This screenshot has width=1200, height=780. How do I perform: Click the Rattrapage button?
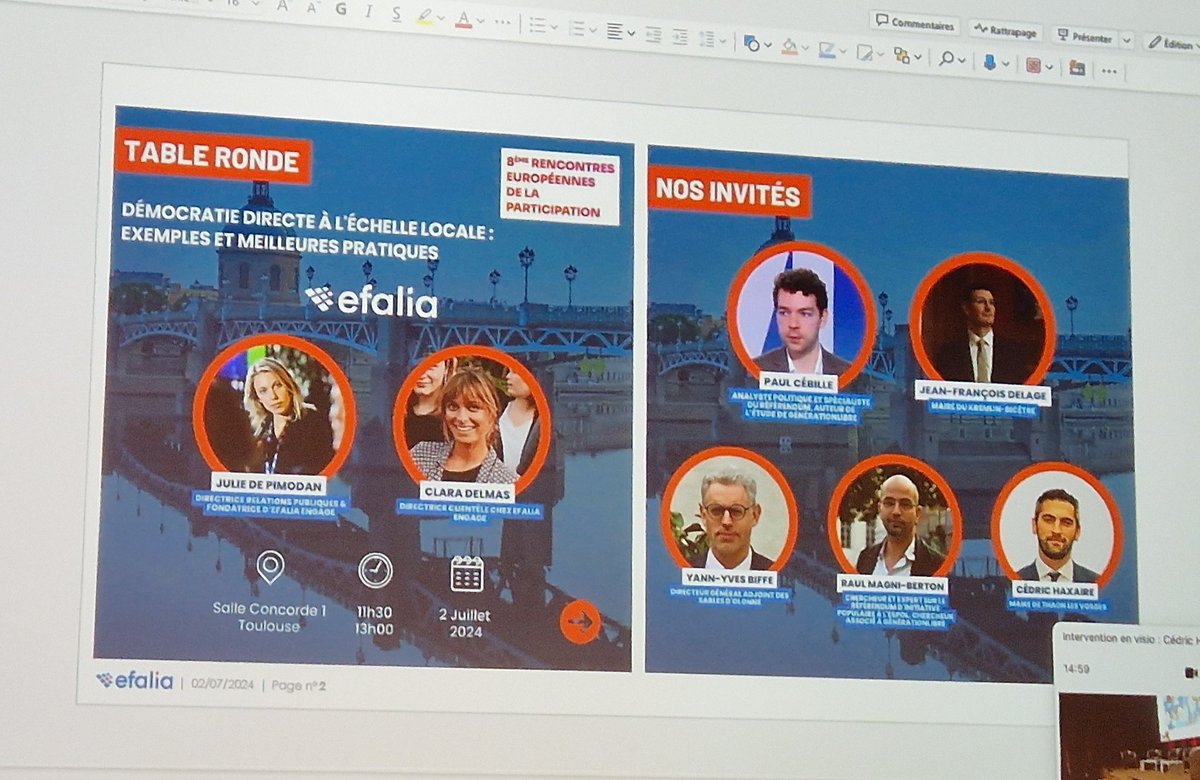click(1005, 31)
